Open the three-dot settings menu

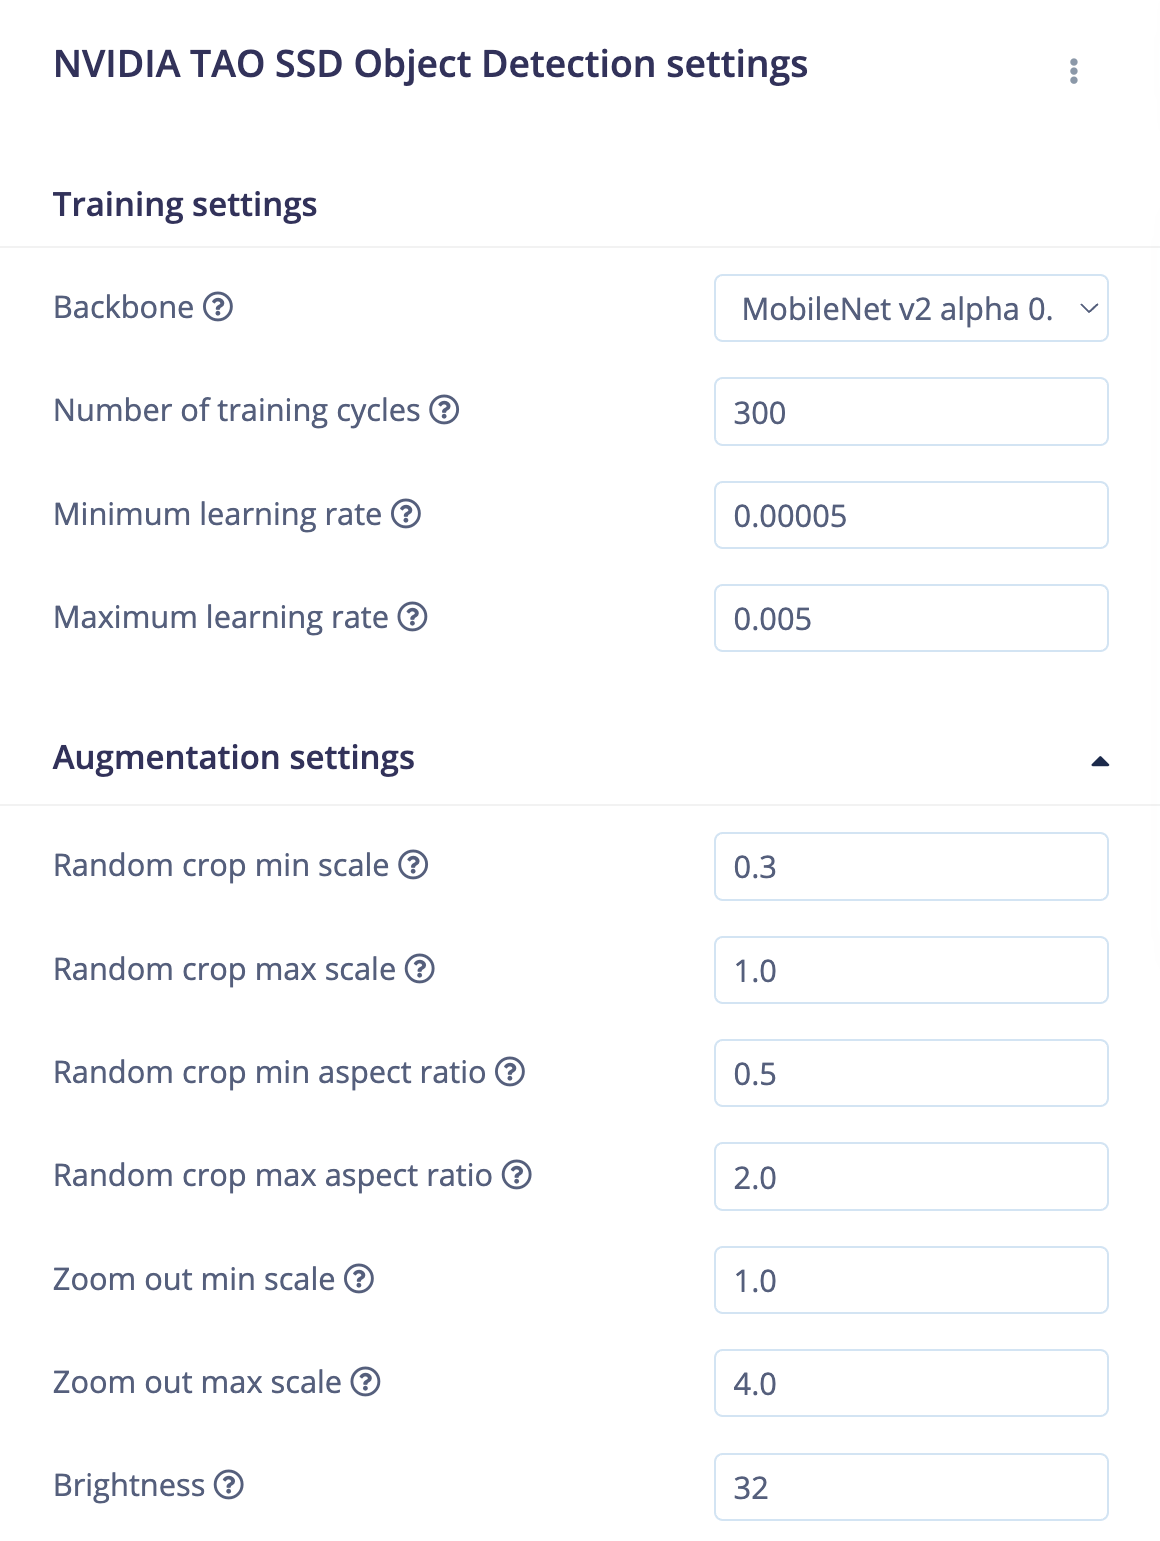pyautogui.click(x=1073, y=71)
